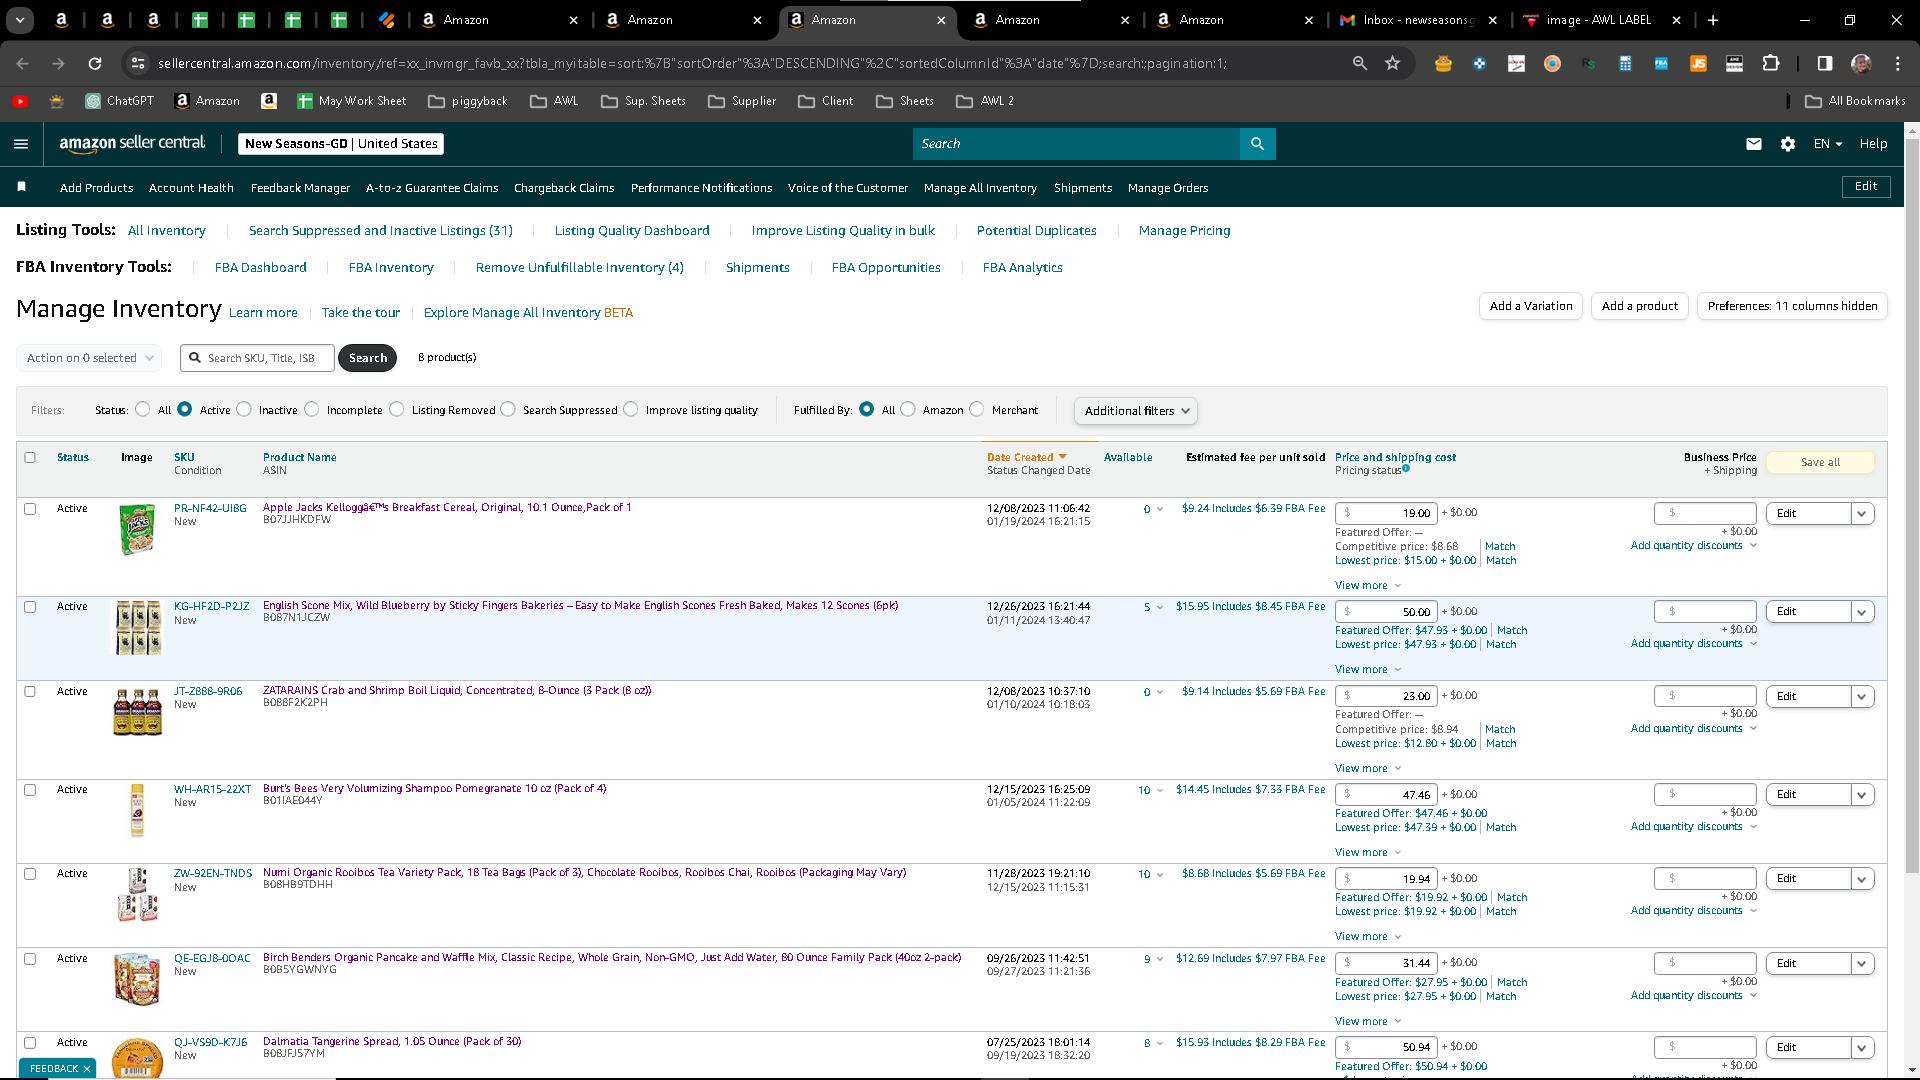Open the Action on 0 selected dropdown

click(x=89, y=358)
